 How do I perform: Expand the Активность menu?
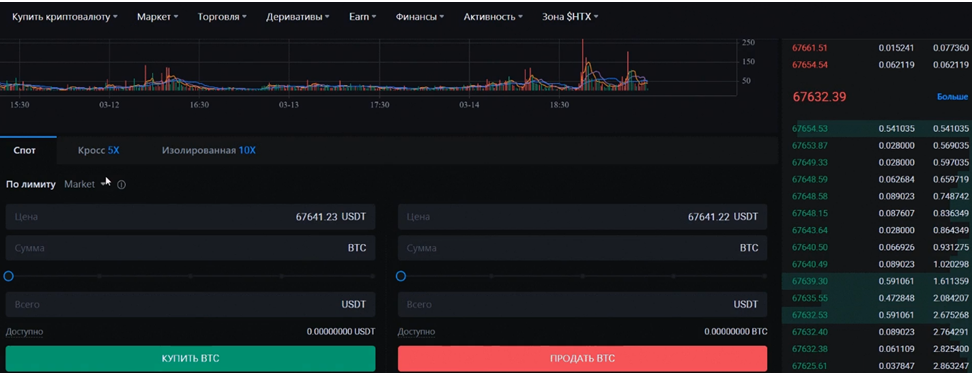pos(493,17)
